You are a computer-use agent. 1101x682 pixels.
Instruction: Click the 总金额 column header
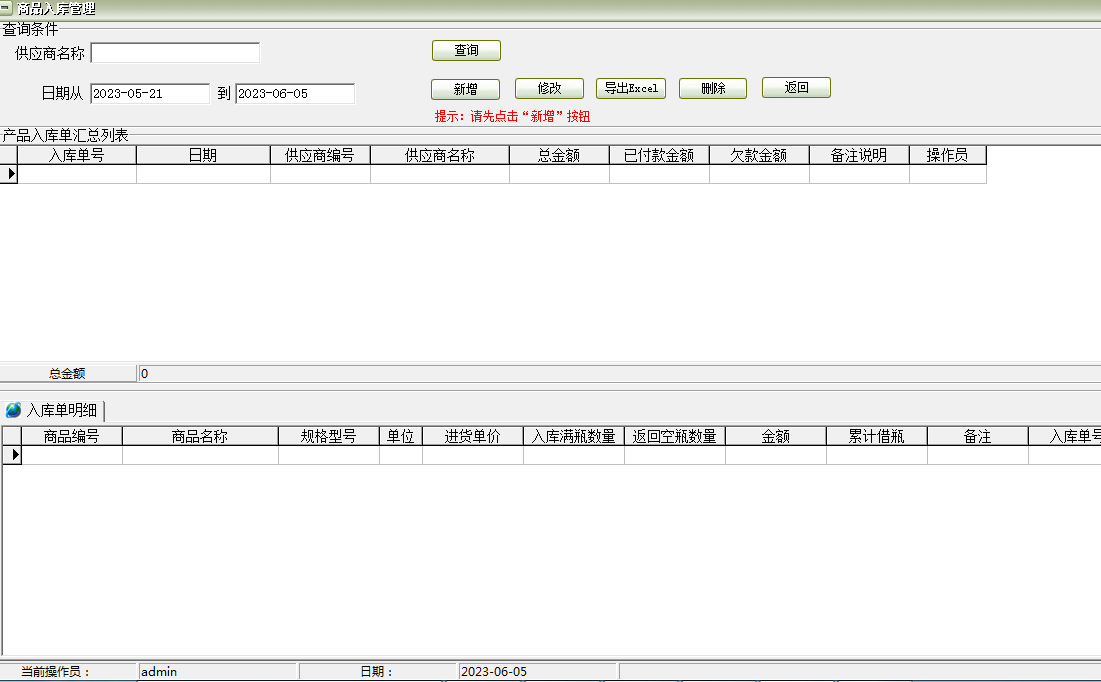click(559, 155)
